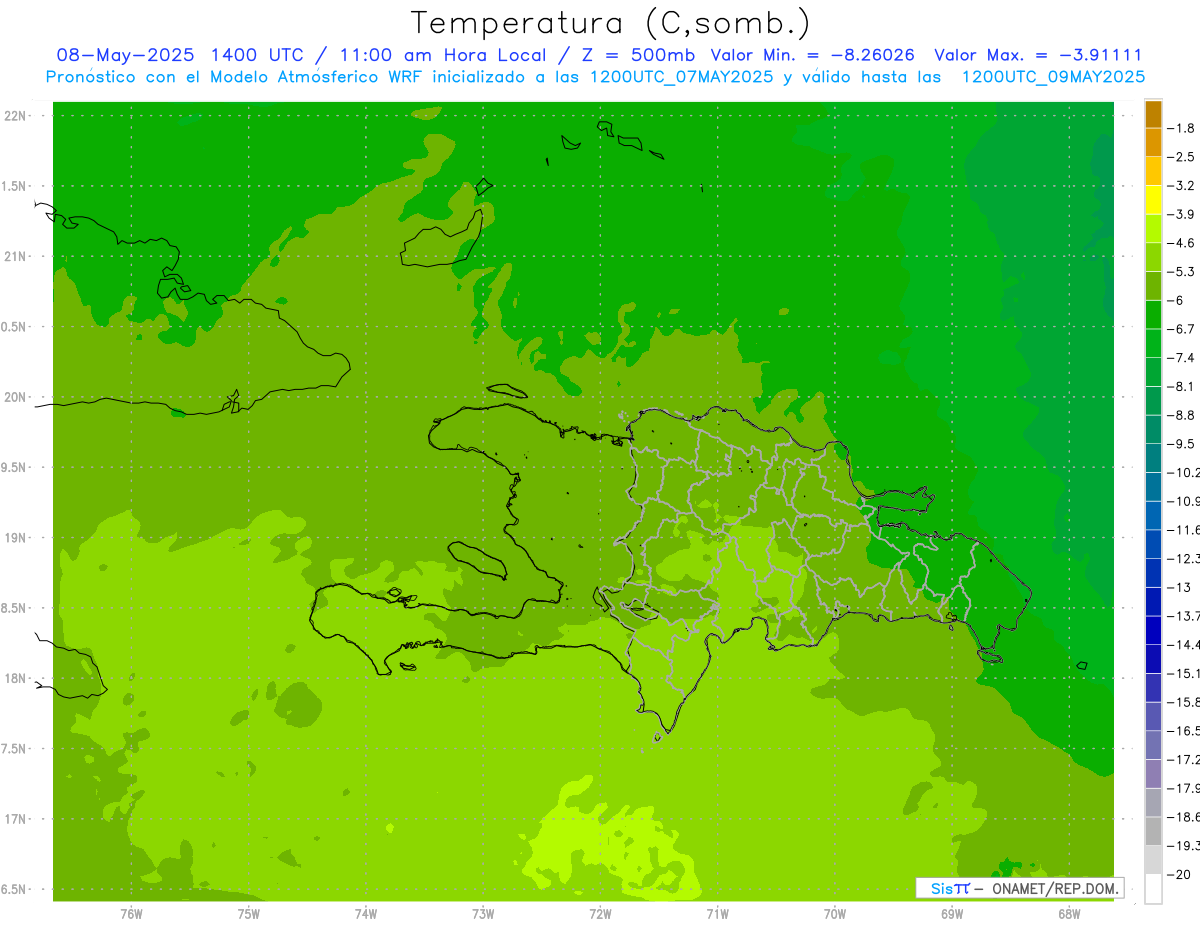Click the "-19.3" colorbar value

pyautogui.click(x=1184, y=846)
